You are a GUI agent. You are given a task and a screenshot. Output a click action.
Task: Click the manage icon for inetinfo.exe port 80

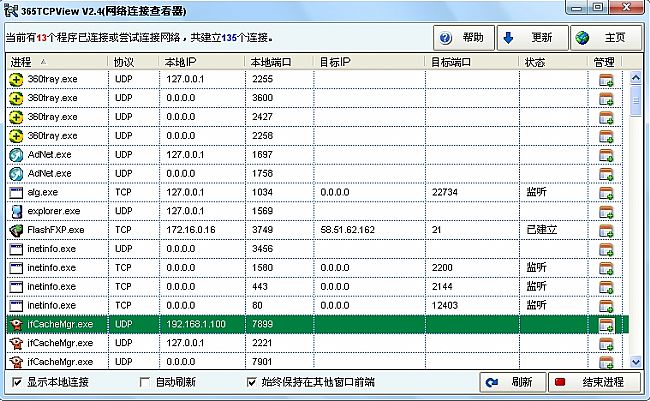click(x=606, y=306)
